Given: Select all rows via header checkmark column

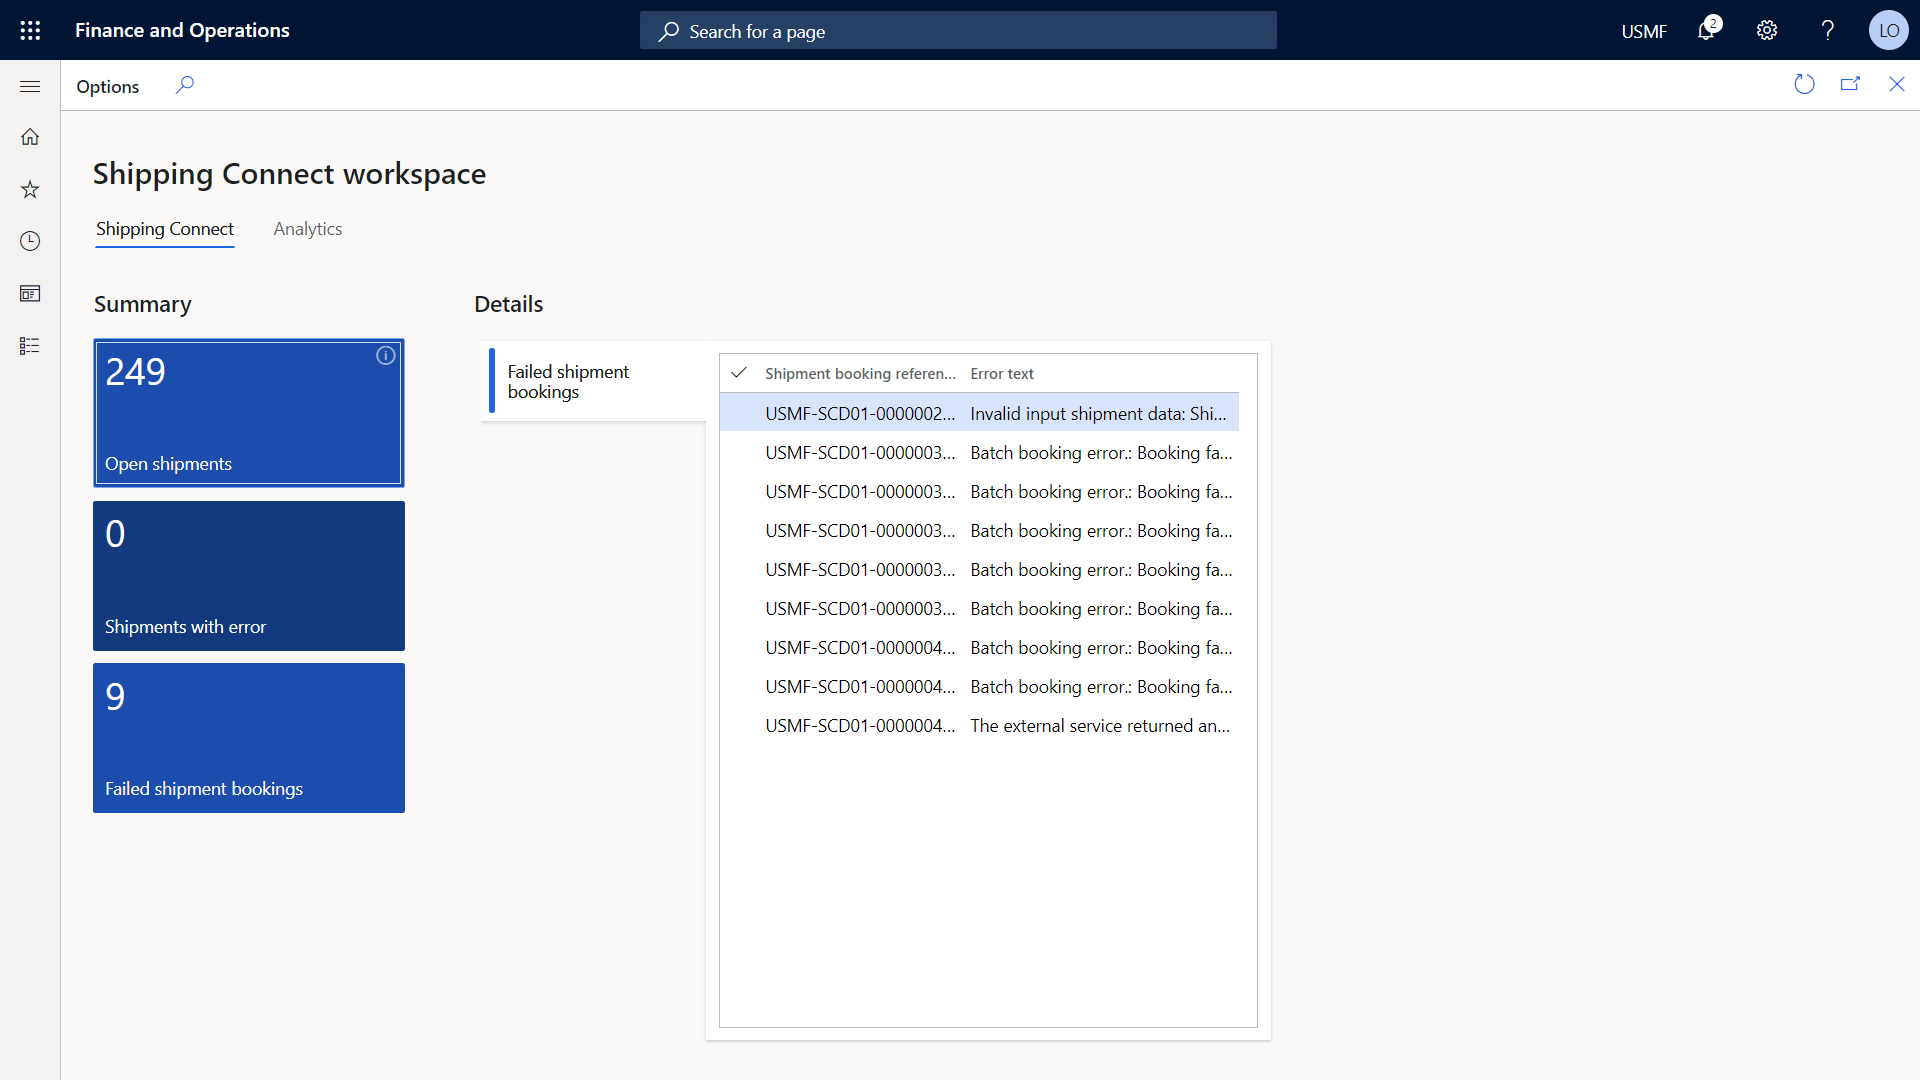Looking at the screenshot, I should coord(739,373).
